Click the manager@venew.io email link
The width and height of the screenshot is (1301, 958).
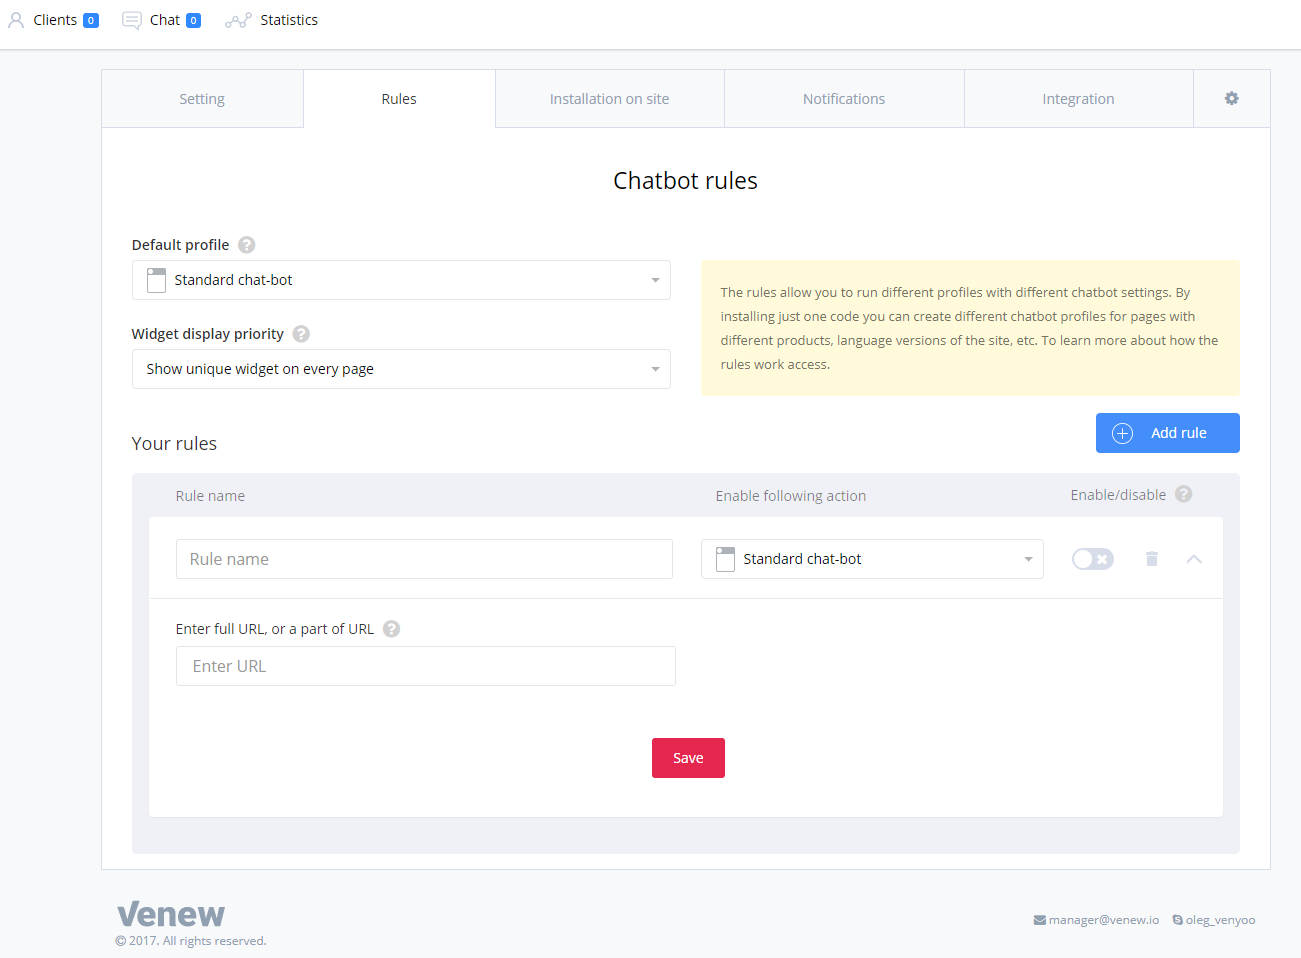[x=1103, y=919]
